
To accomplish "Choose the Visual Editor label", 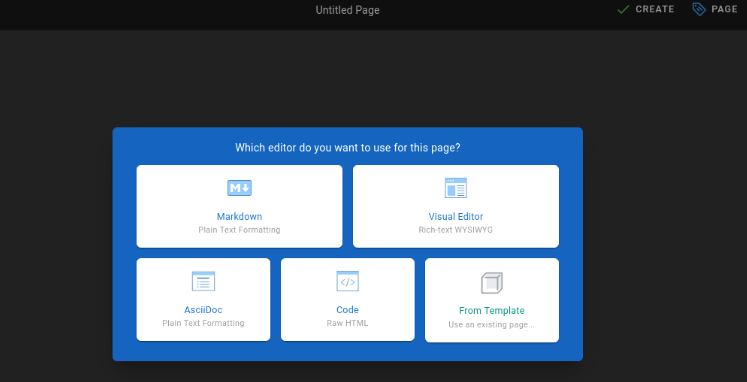I will (455, 217).
